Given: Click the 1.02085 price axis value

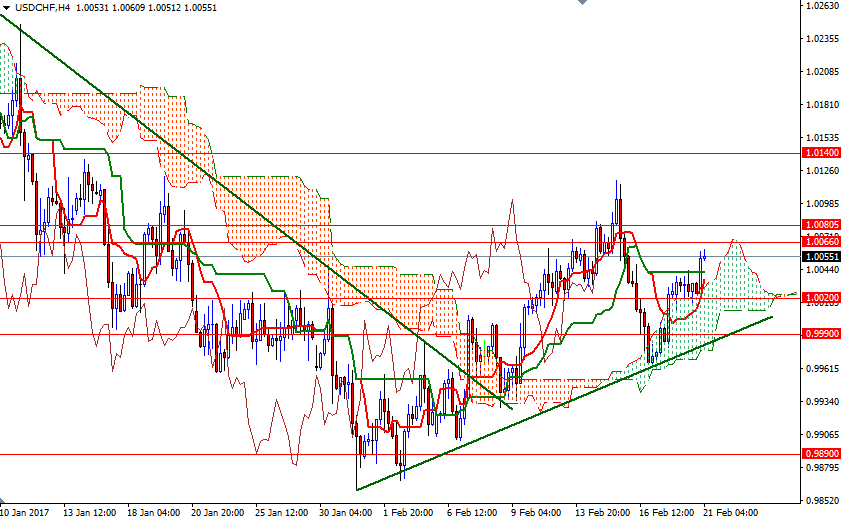Looking at the screenshot, I should [x=822, y=71].
